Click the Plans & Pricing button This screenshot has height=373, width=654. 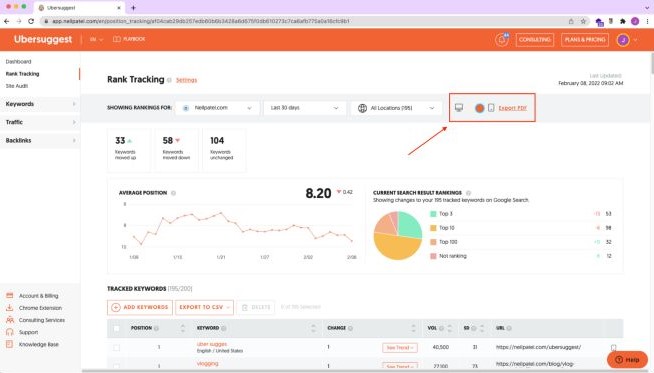pos(585,40)
